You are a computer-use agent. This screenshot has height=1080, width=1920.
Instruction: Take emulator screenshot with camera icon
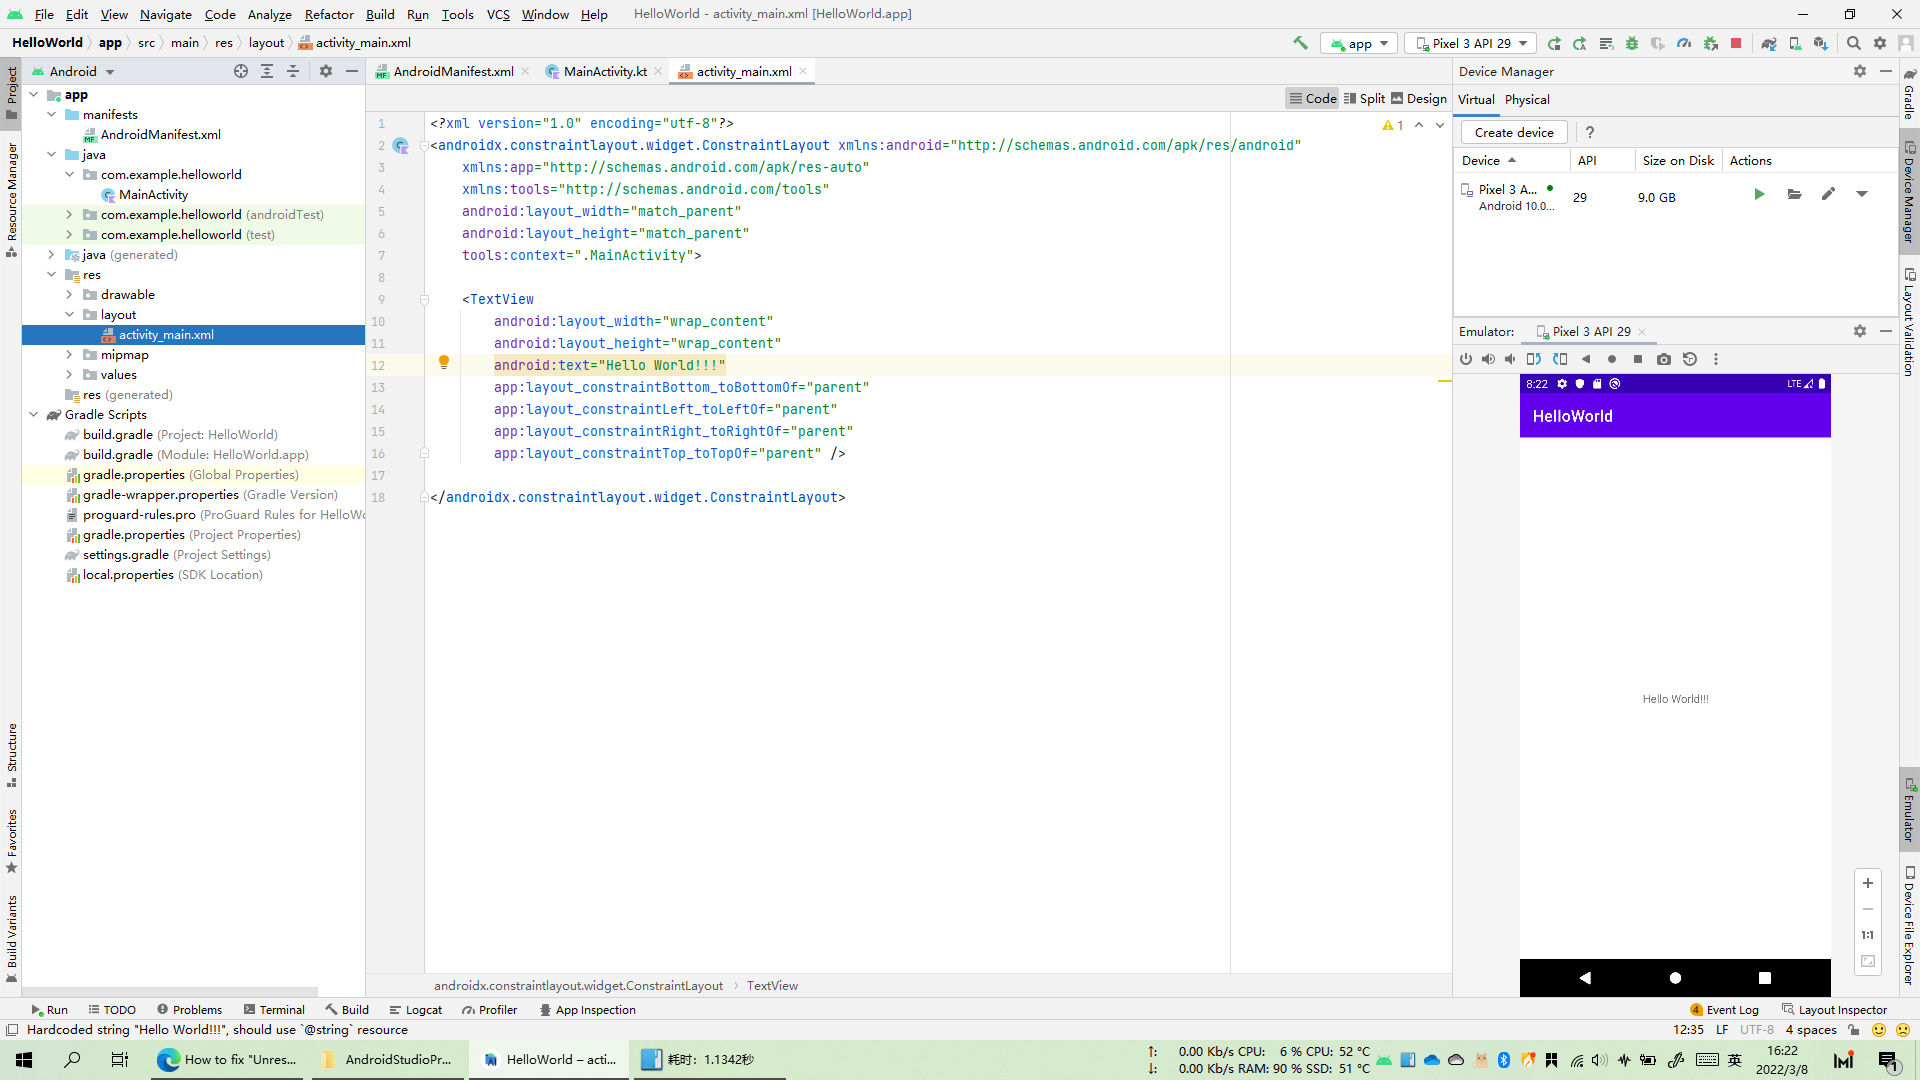tap(1664, 359)
